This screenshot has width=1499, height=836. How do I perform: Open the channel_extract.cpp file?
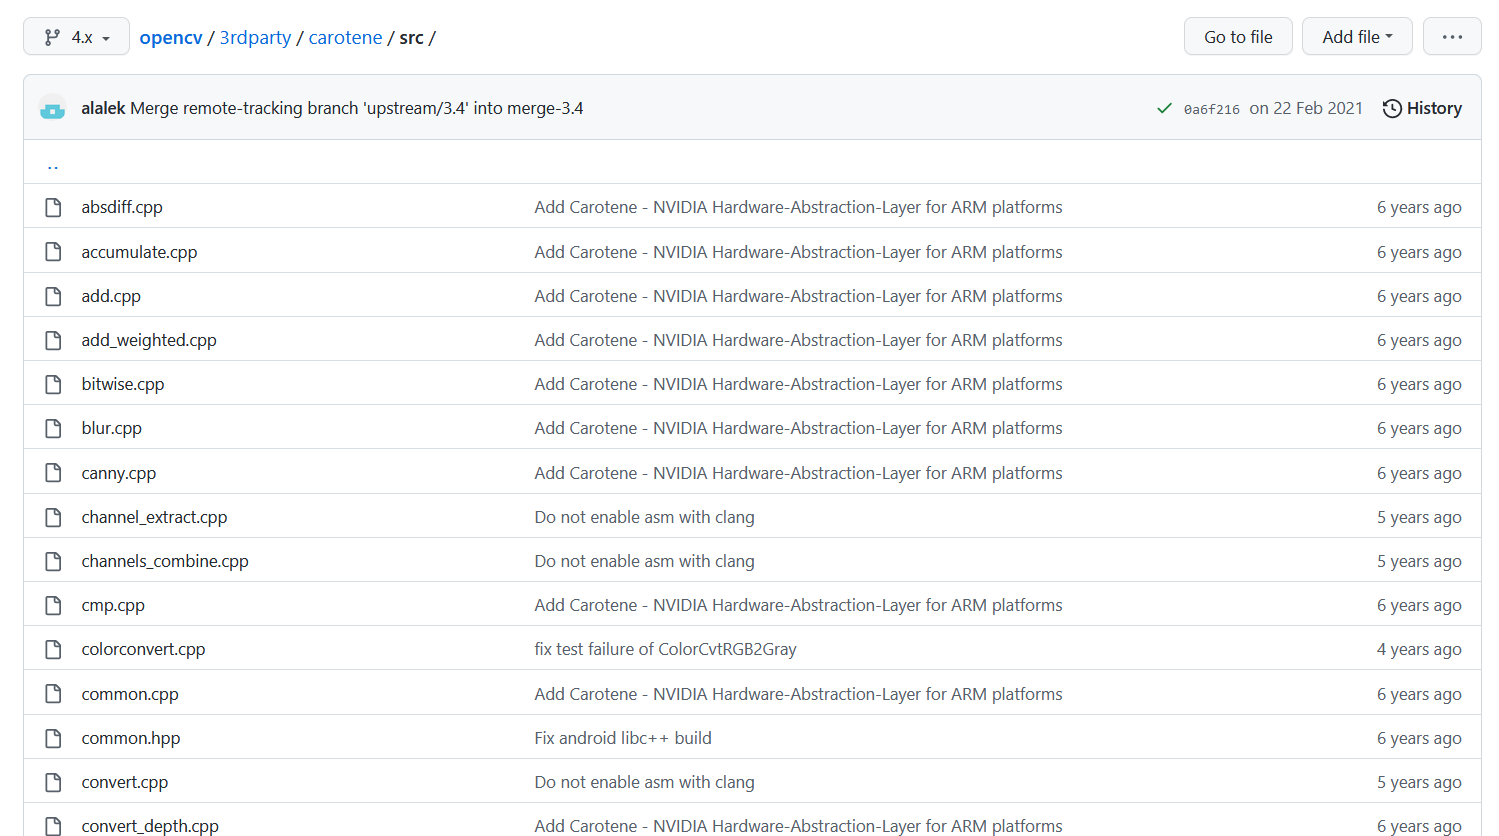point(154,517)
